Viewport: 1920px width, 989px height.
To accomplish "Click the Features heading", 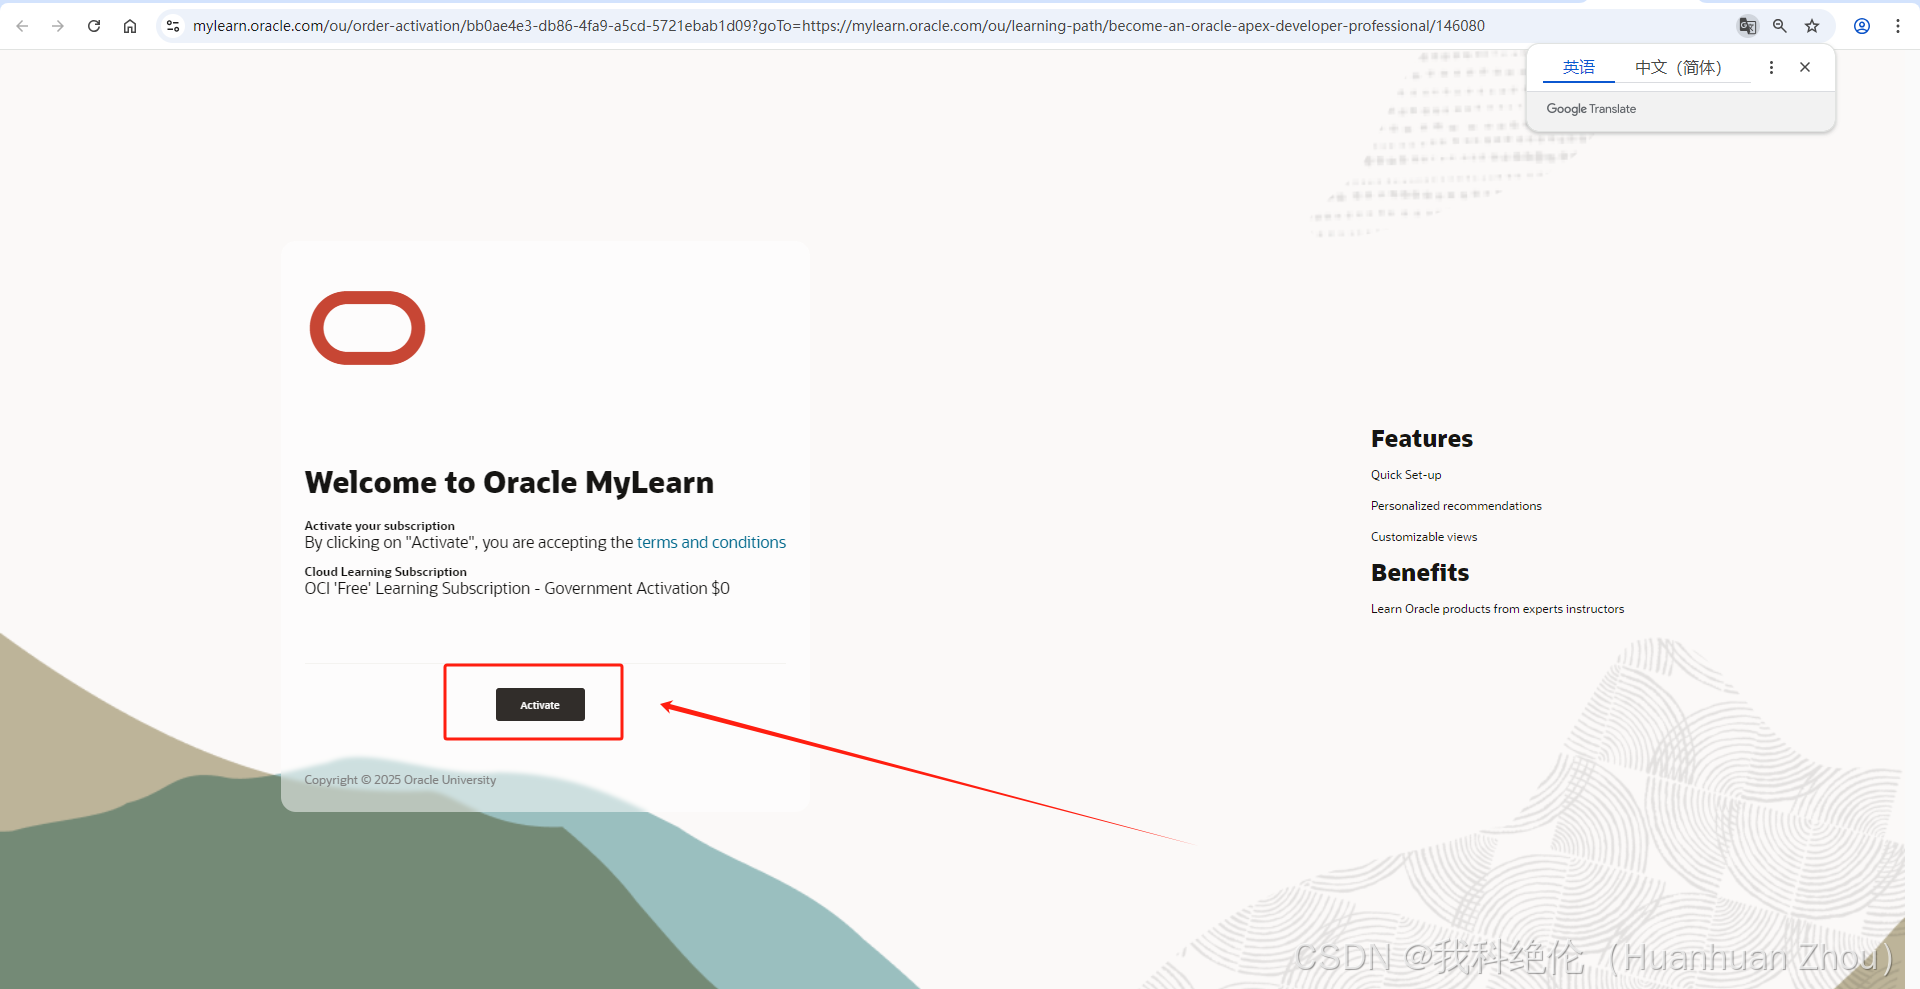I will (1421, 439).
